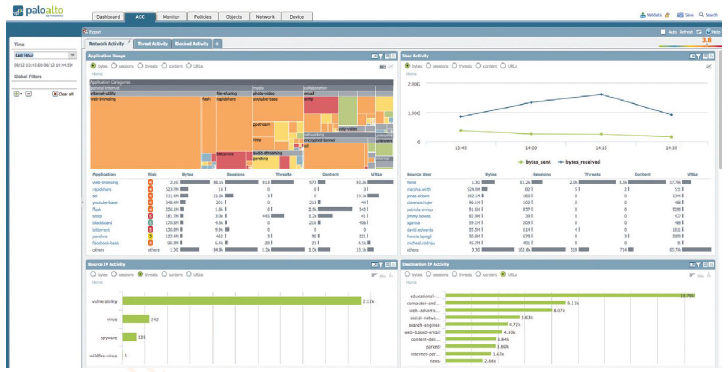
Task: Click line chart icon in User Activity panel
Action: tap(708, 66)
